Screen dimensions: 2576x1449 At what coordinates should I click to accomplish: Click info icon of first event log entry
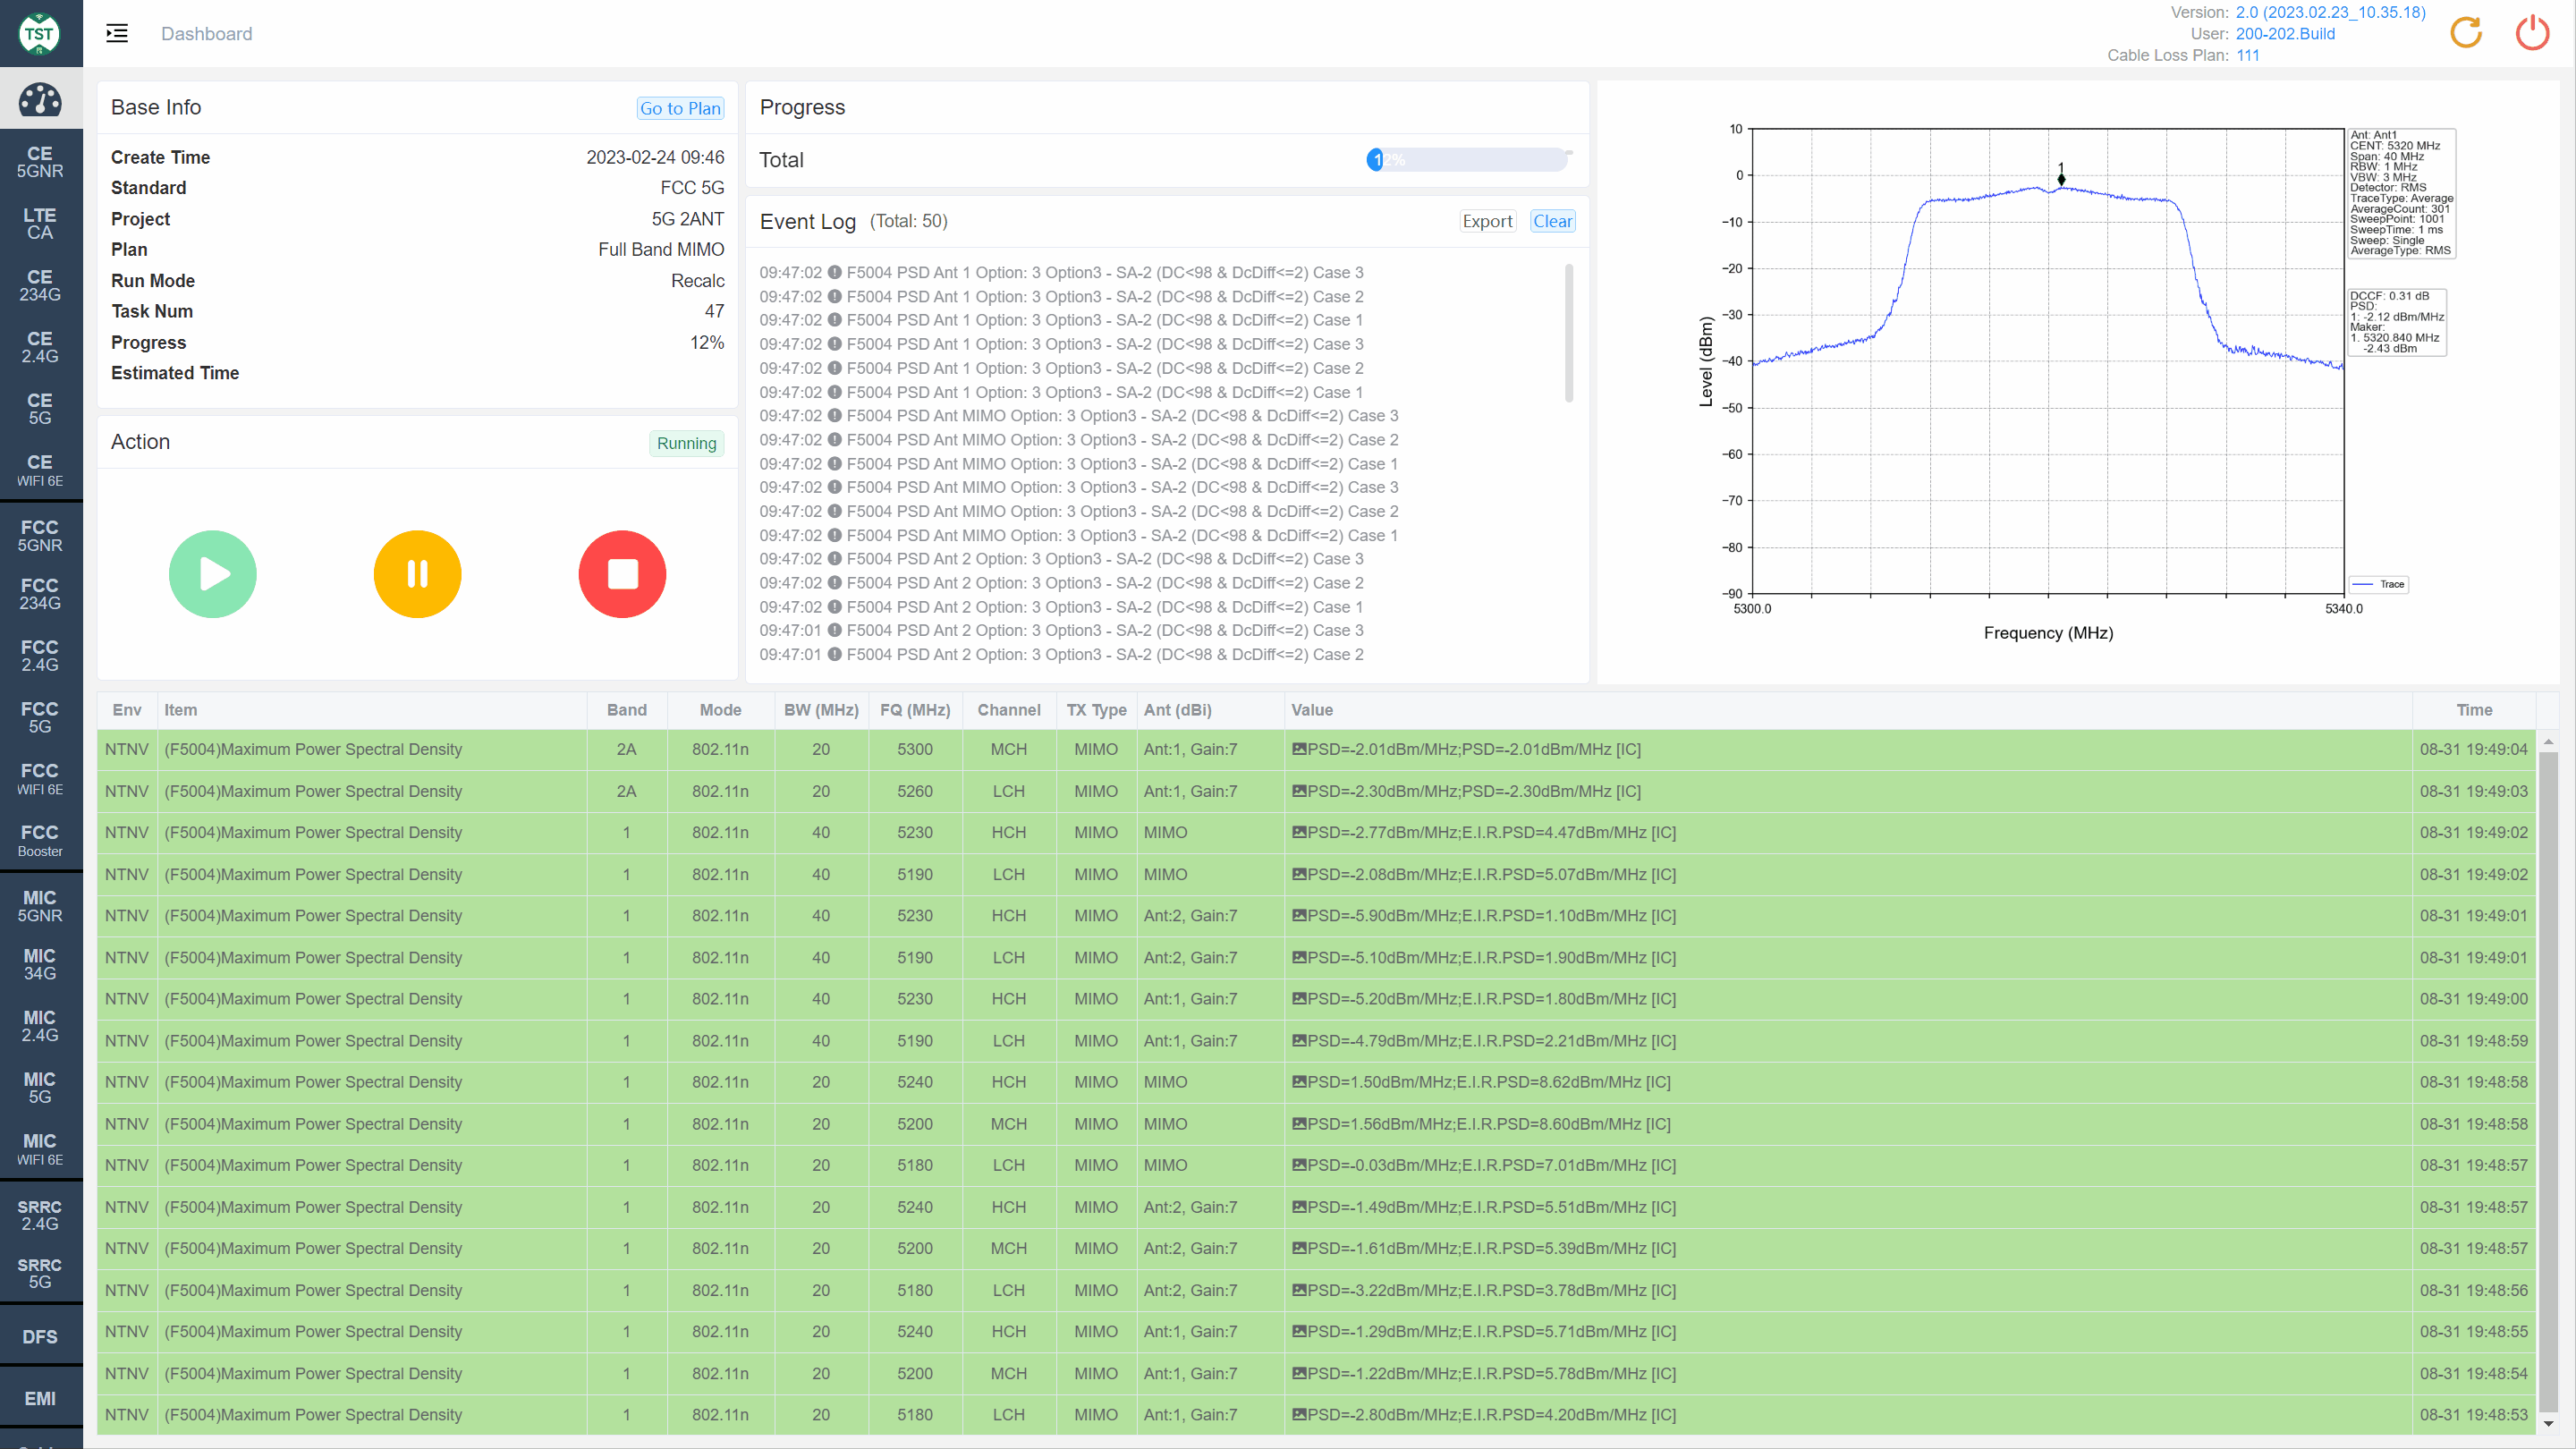coord(834,272)
